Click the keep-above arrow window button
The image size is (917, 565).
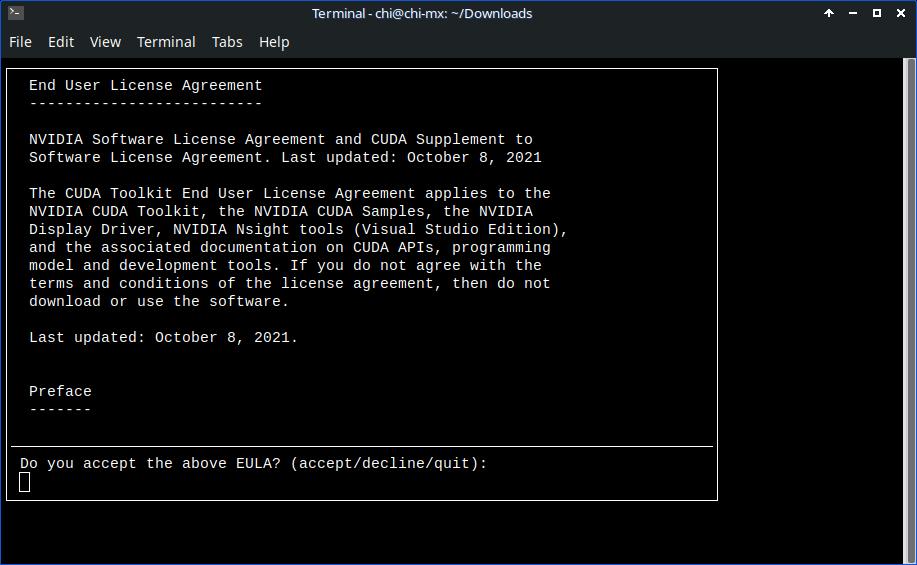[829, 13]
